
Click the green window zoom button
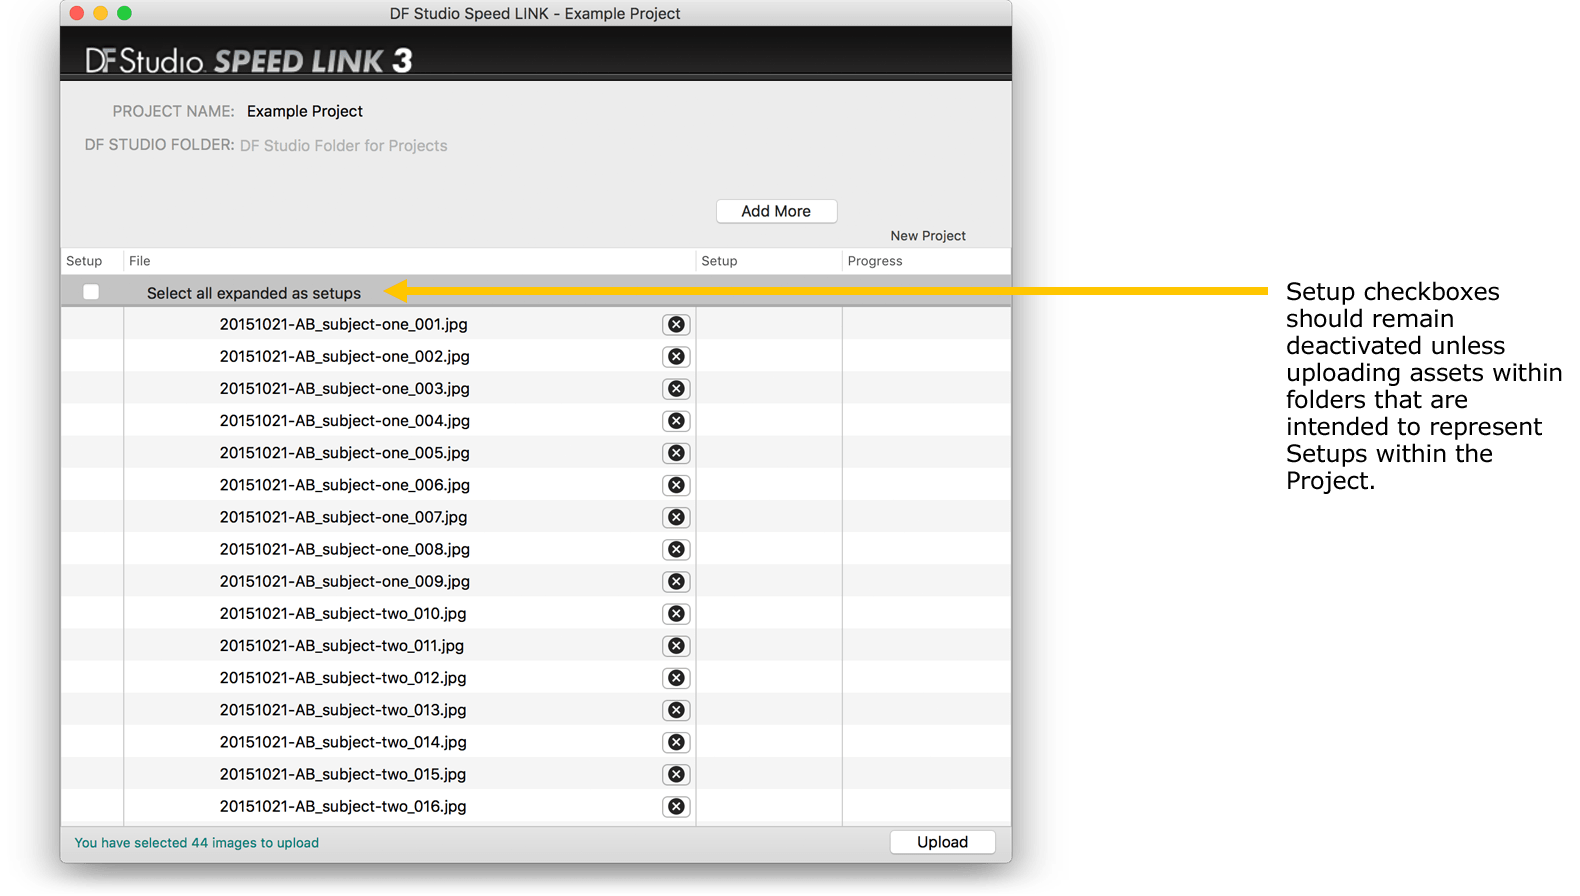[x=124, y=13]
